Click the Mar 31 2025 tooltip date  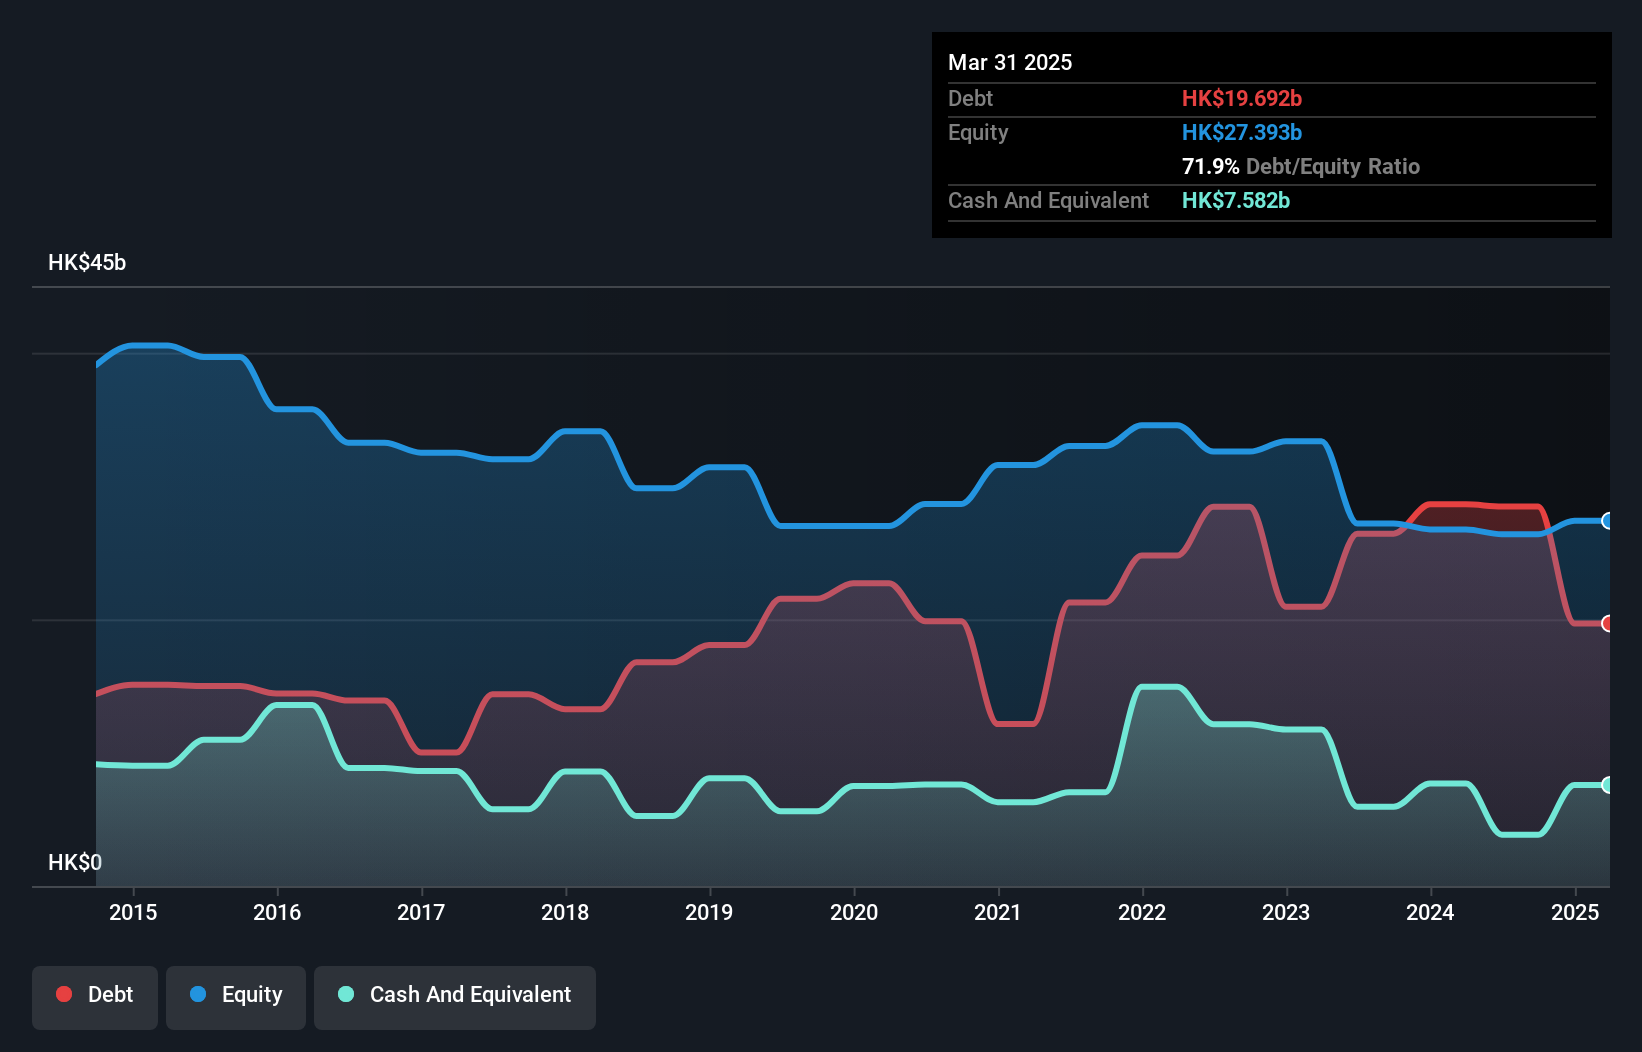pyautogui.click(x=1010, y=62)
